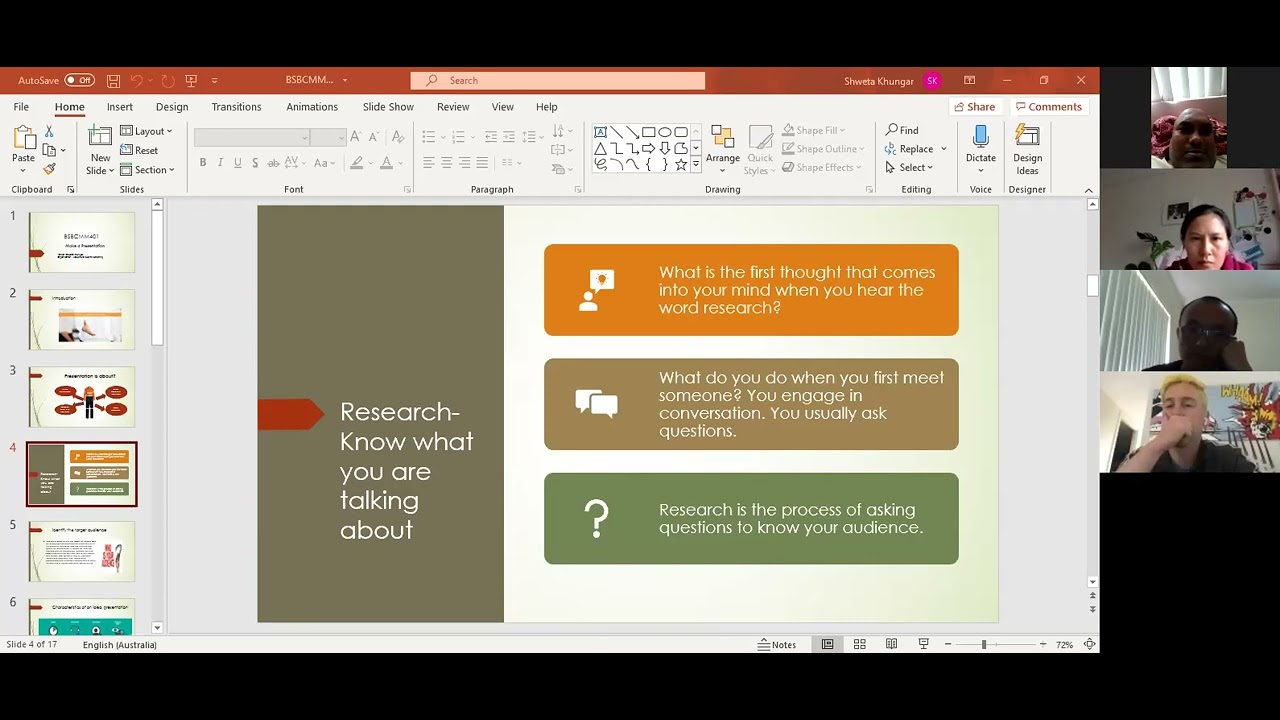Toggle Underline formatting
Viewport: 1280px width, 720px height.
(x=237, y=163)
